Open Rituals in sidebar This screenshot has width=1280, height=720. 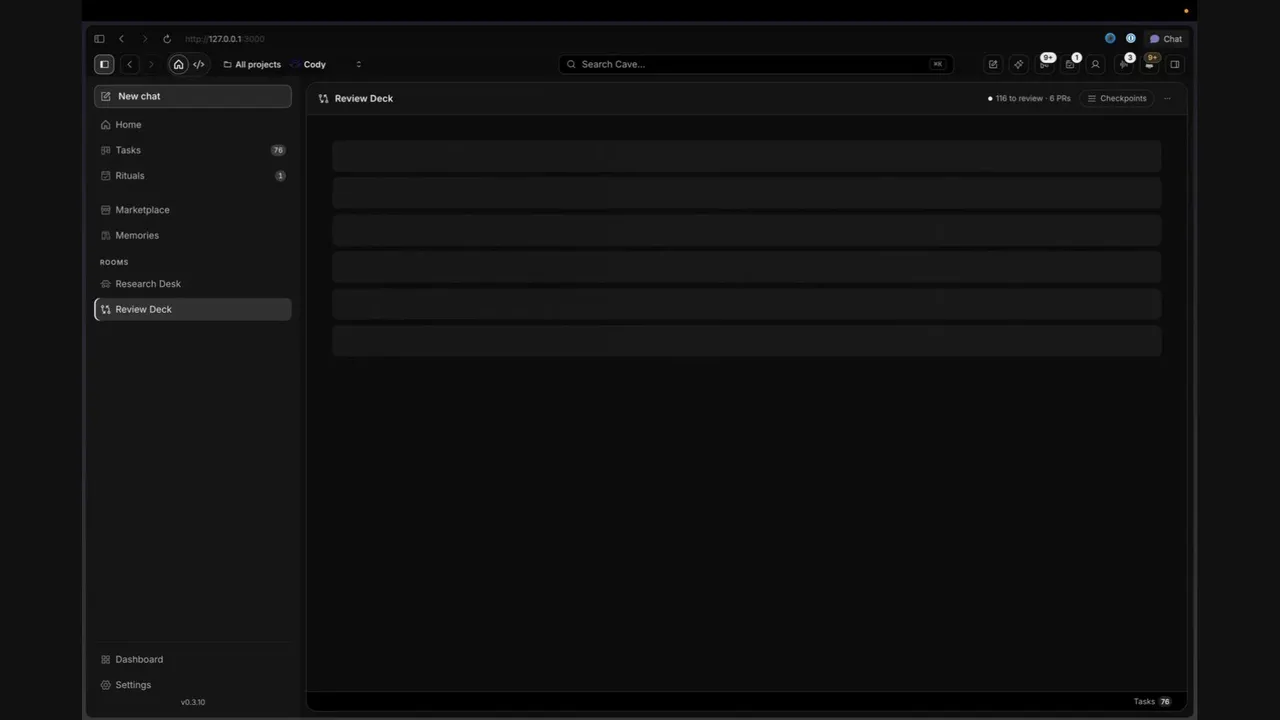click(x=193, y=176)
